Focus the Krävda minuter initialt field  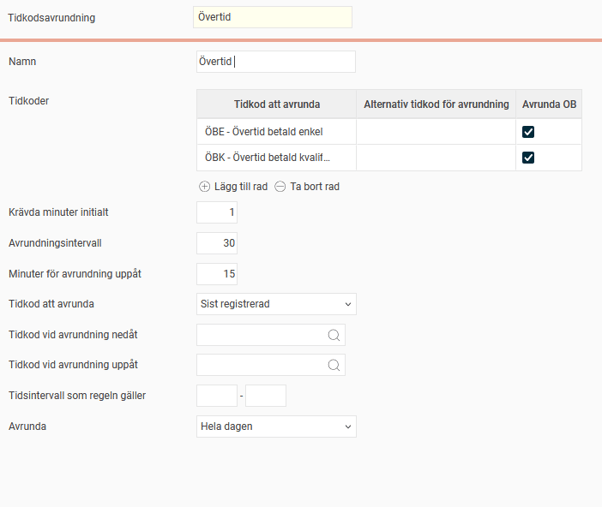coord(217,212)
